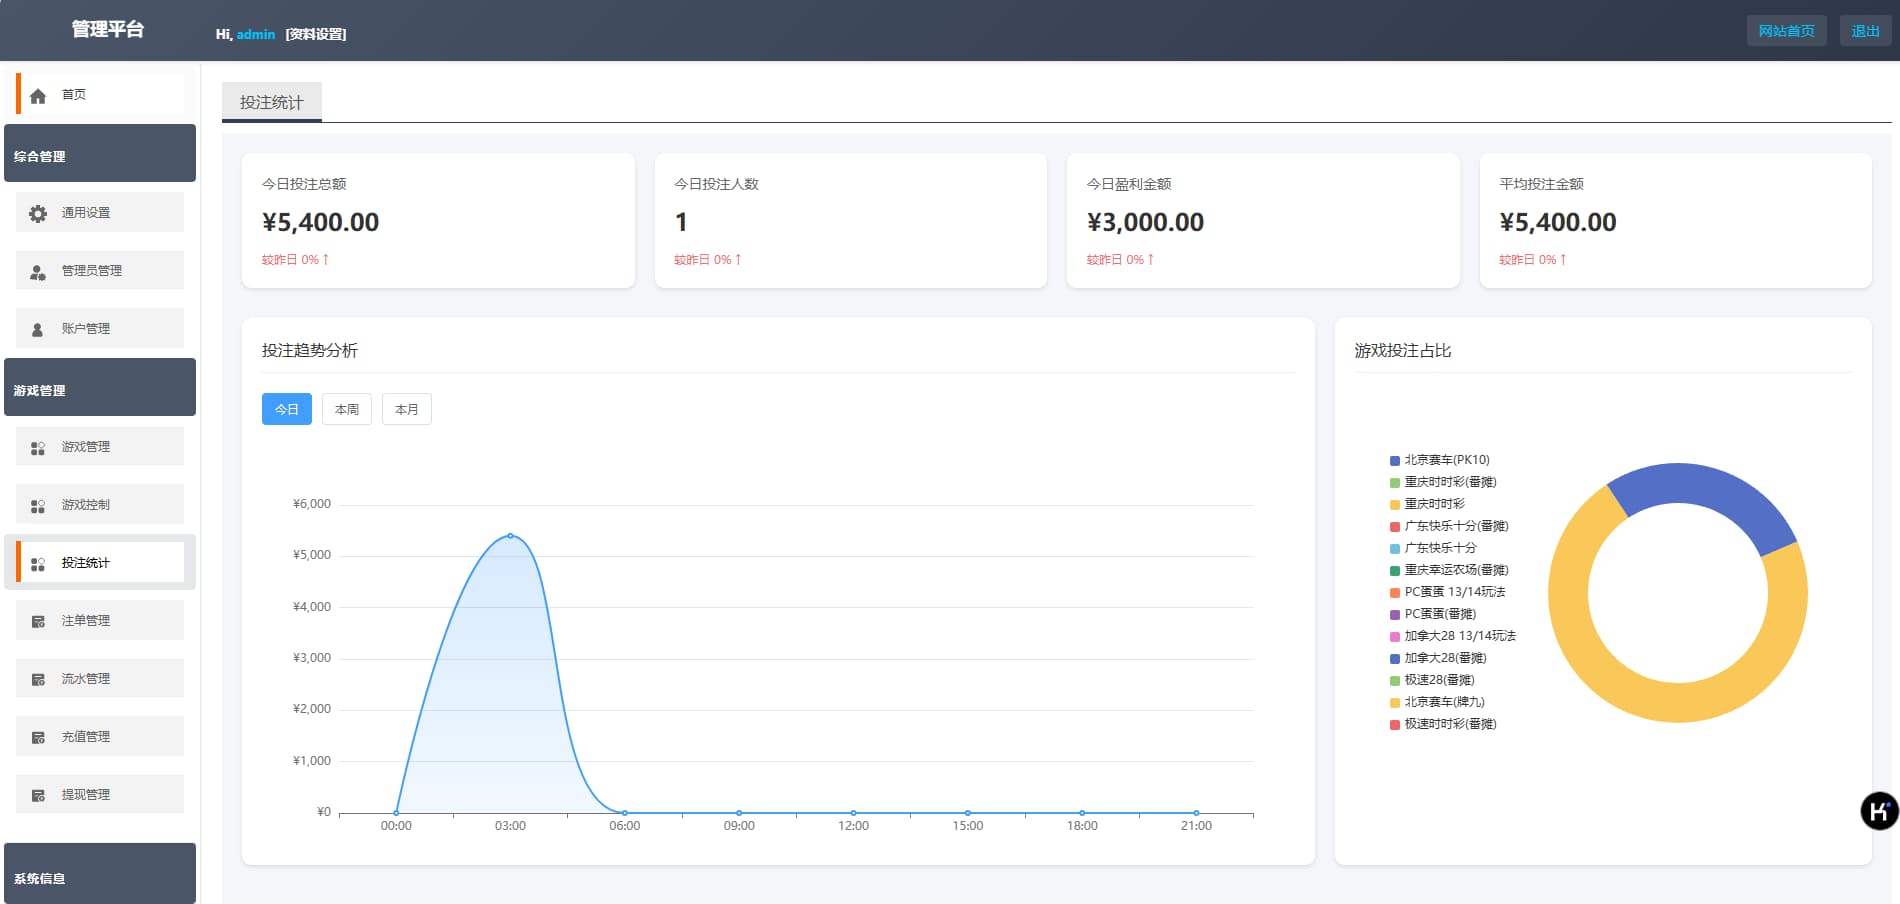
Task: Click the 账户管理 person icon
Action: 38,329
